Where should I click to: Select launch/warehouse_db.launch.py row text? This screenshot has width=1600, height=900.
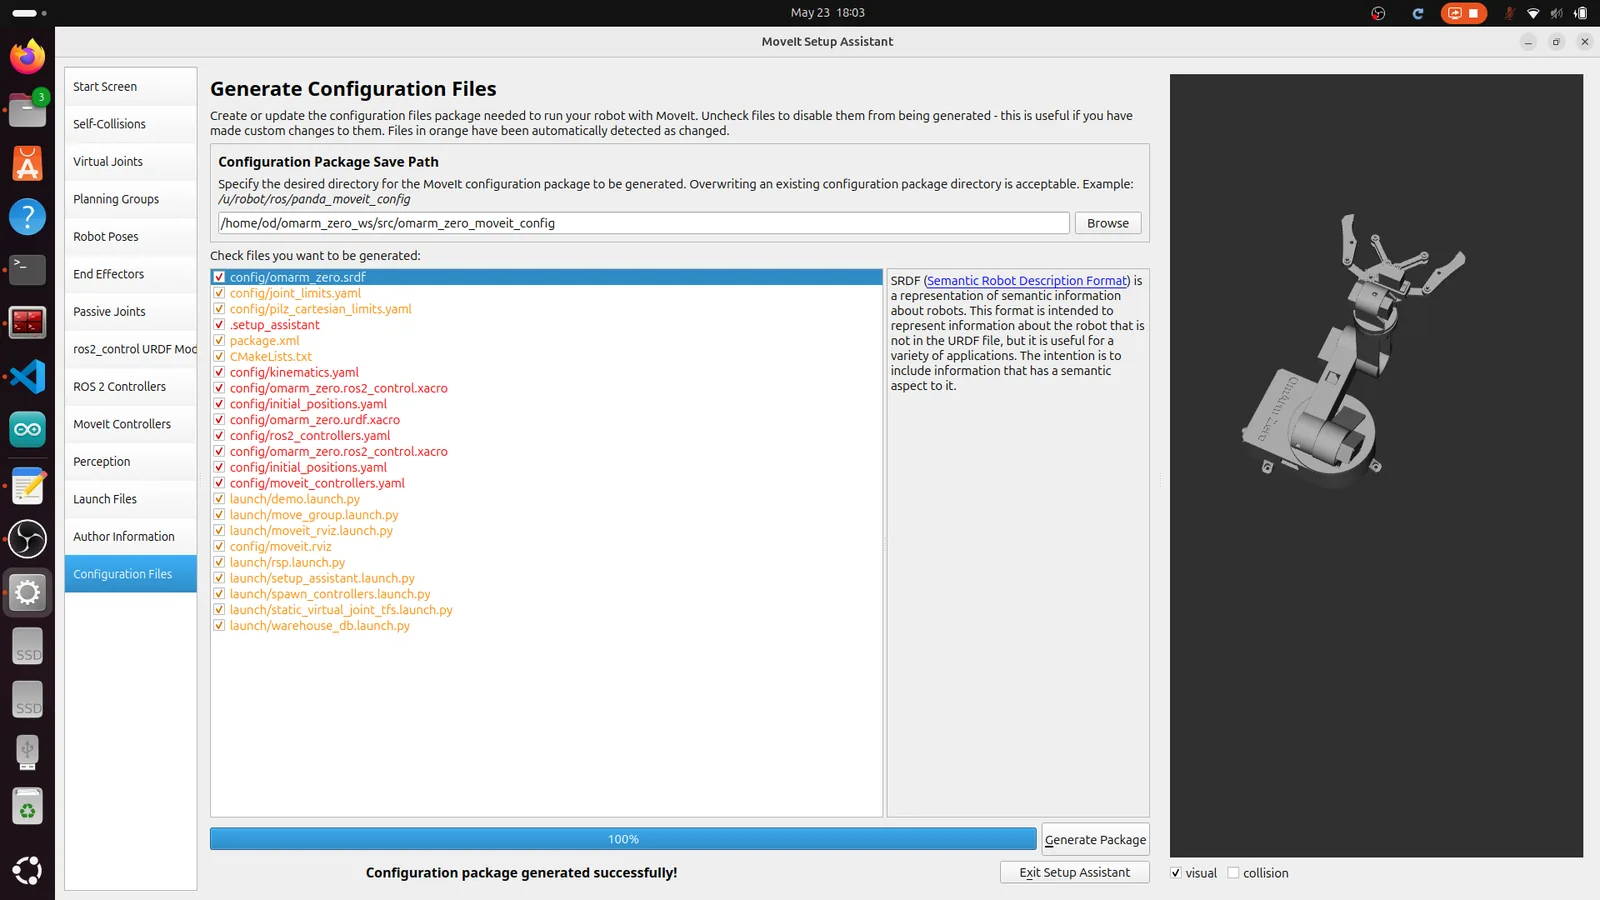click(320, 626)
